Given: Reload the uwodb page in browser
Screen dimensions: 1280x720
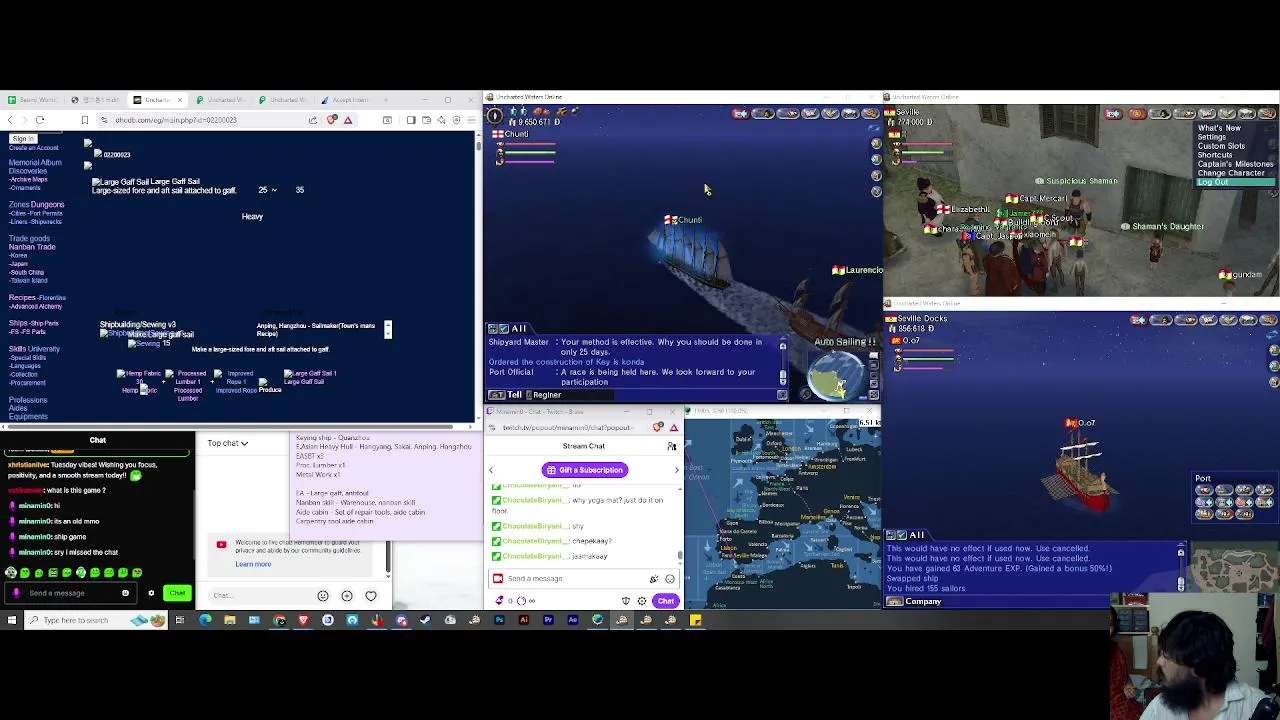Looking at the screenshot, I should coord(40,120).
